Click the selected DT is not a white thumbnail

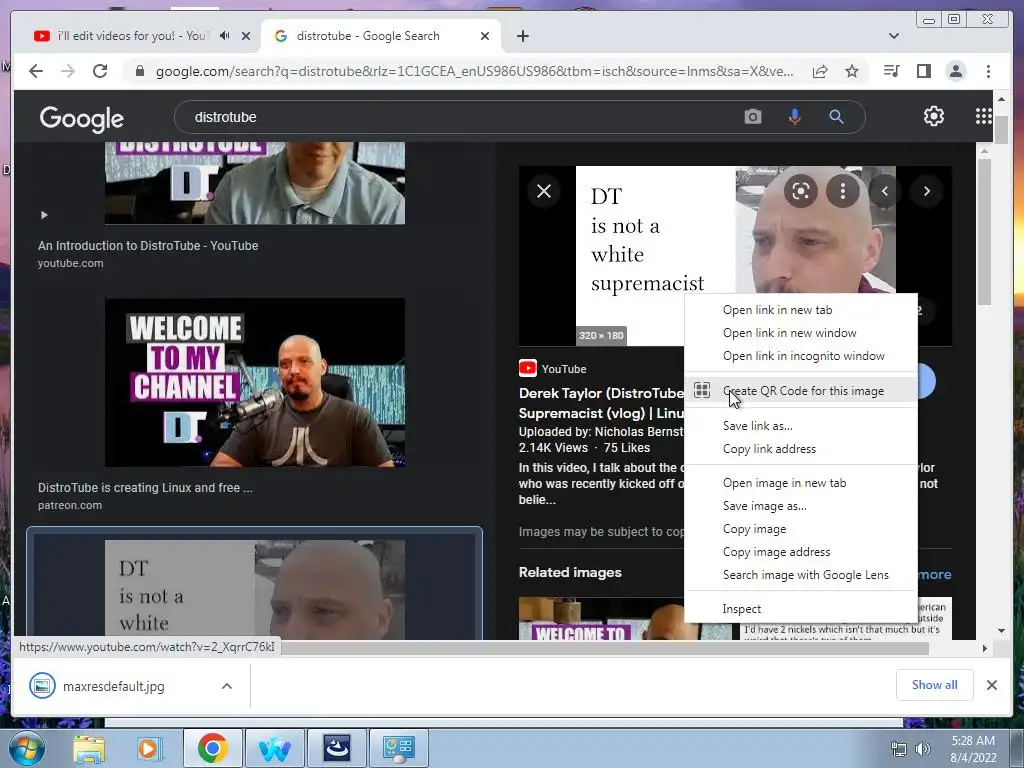point(255,590)
